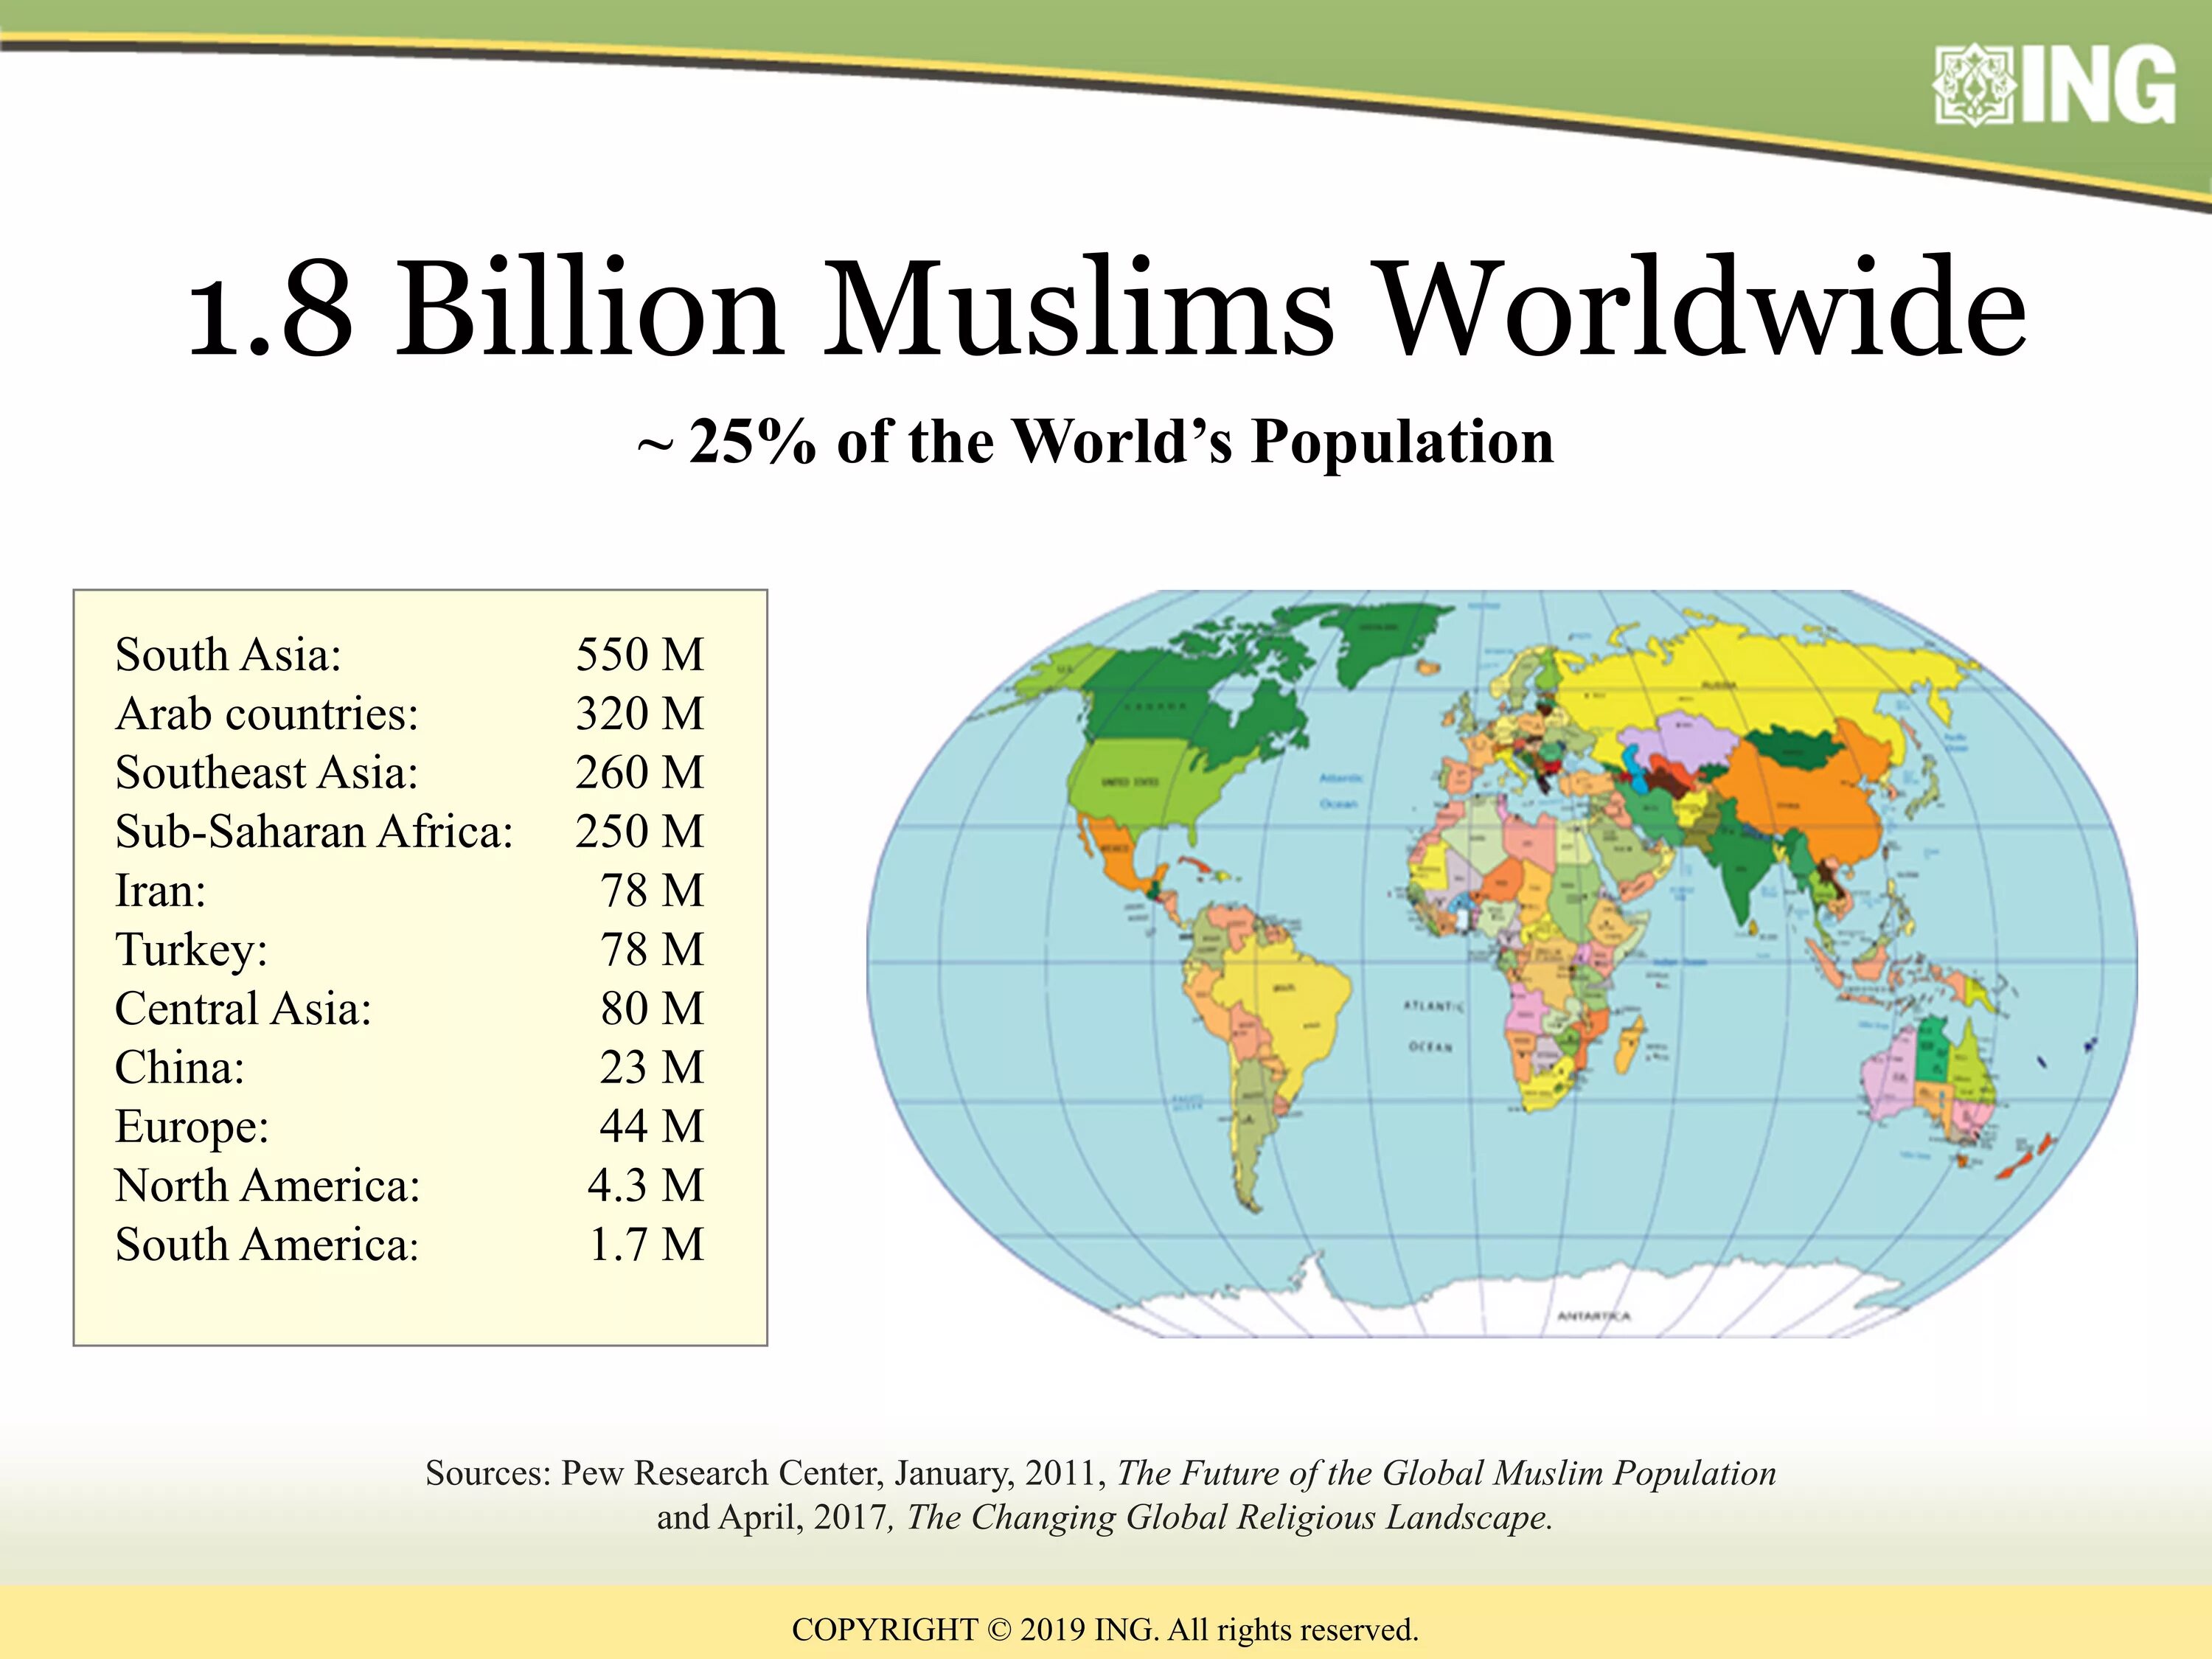This screenshot has width=2212, height=1659.
Task: Select the Pew Research Center sources line
Action: (1101, 1474)
